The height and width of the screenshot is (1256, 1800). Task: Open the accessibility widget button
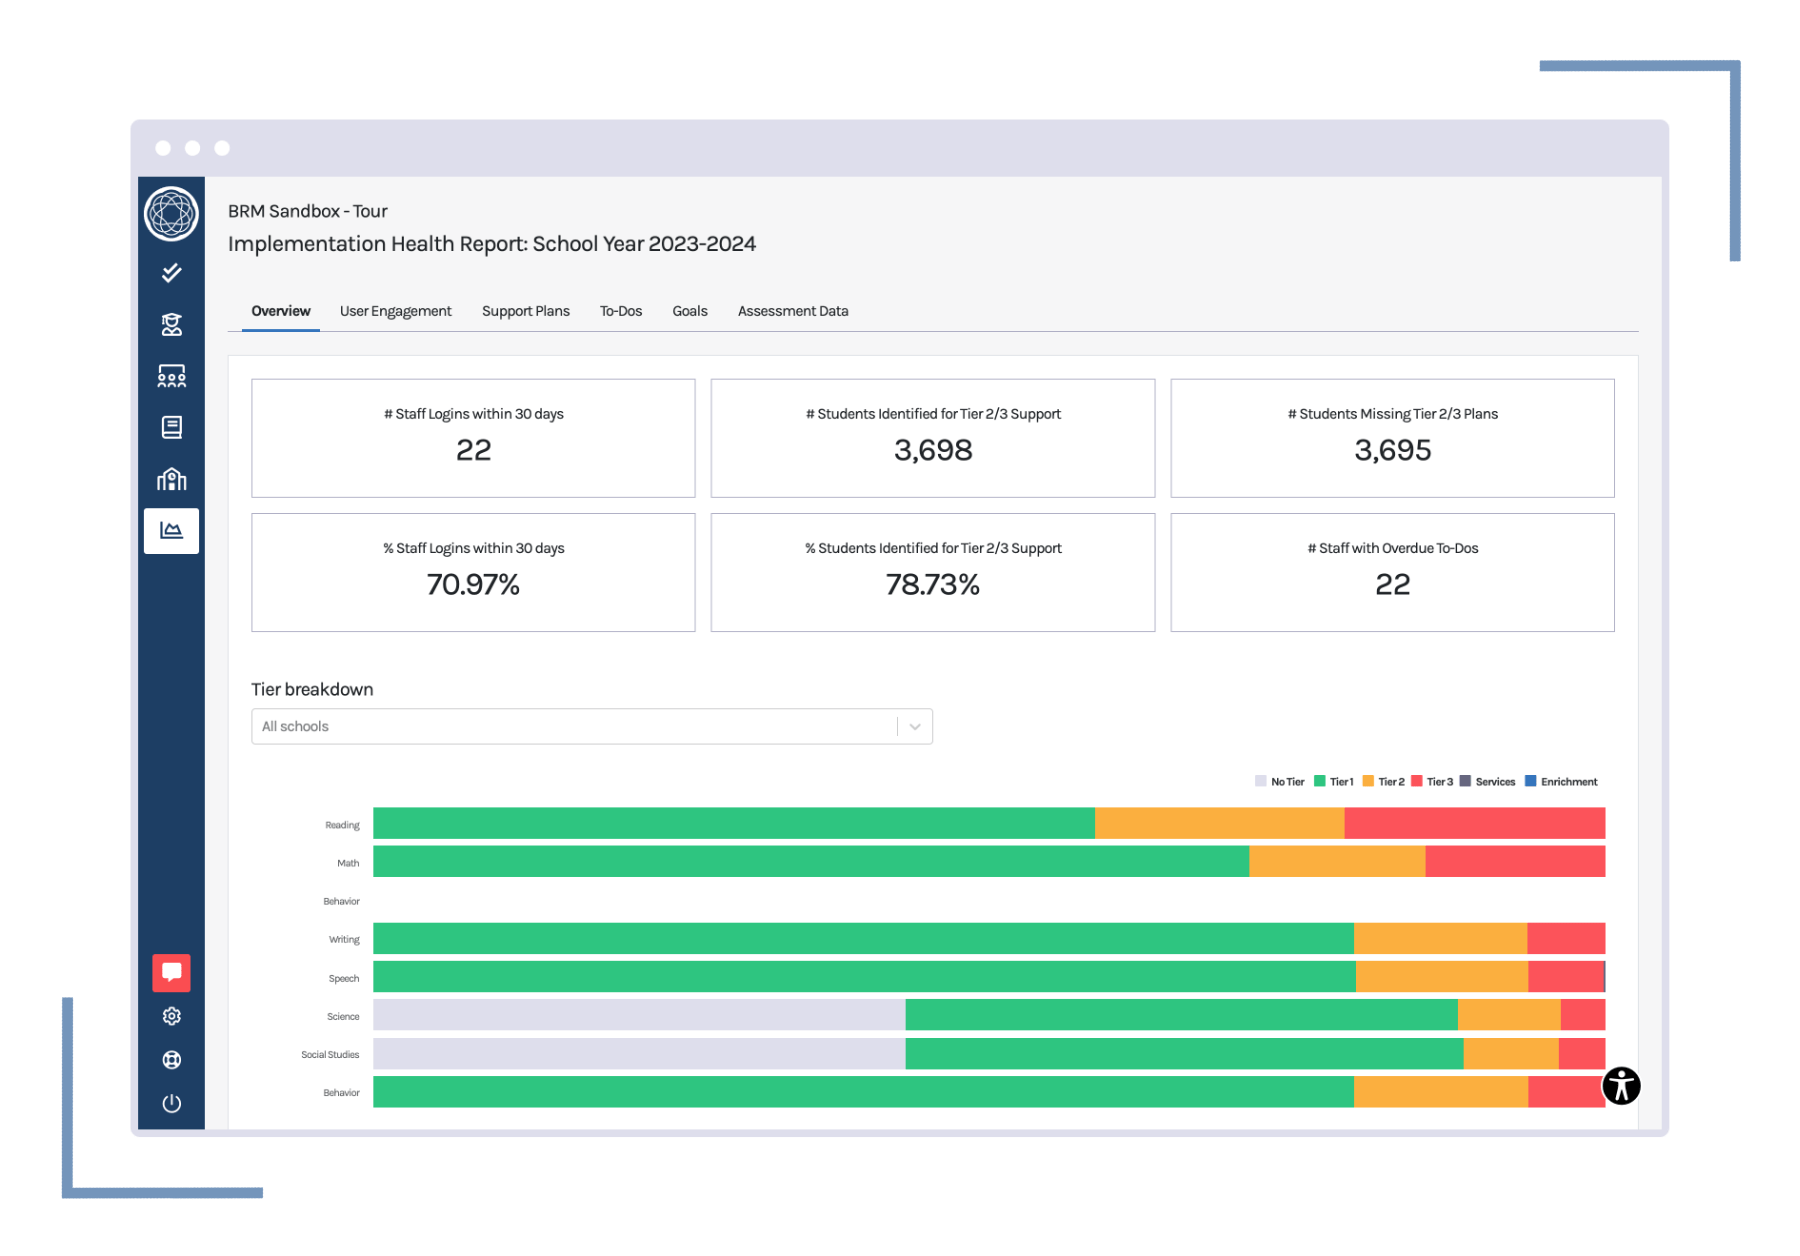pyautogui.click(x=1621, y=1085)
